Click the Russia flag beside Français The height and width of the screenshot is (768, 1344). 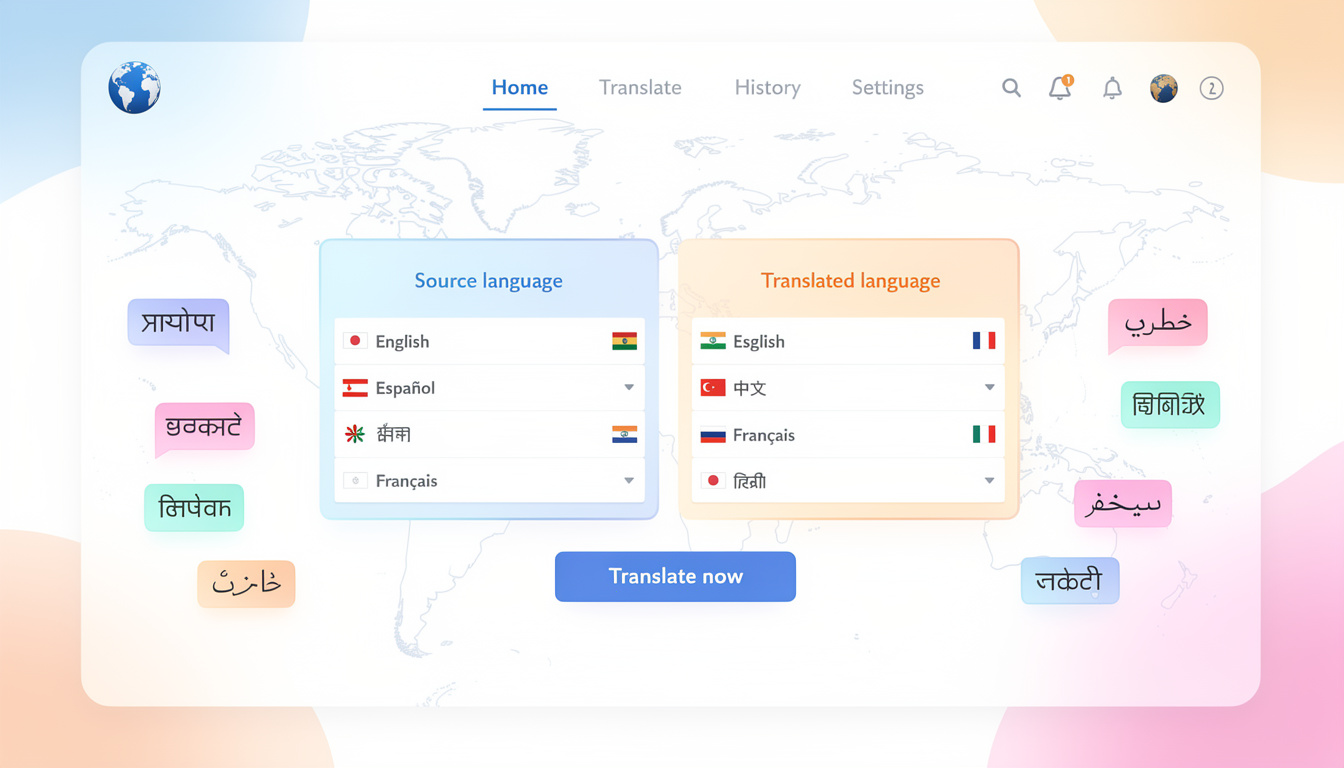(x=715, y=435)
